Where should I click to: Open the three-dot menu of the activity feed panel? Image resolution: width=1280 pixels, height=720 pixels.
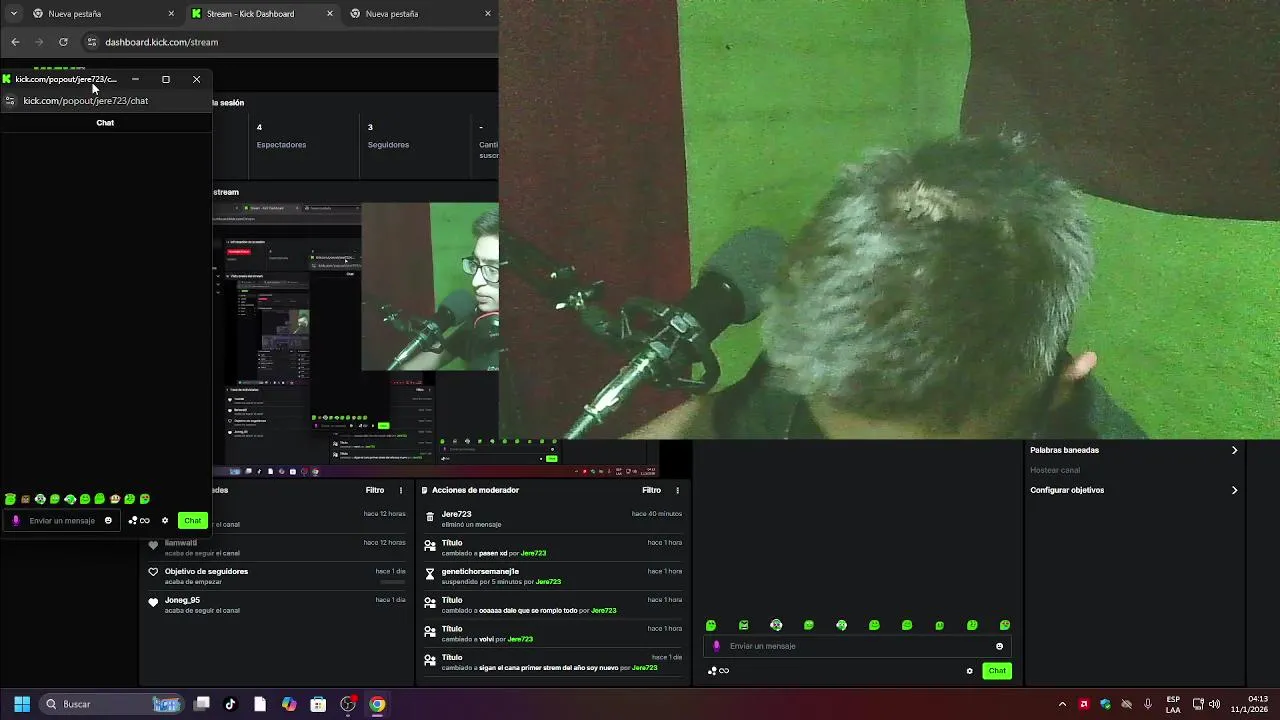tap(401, 490)
